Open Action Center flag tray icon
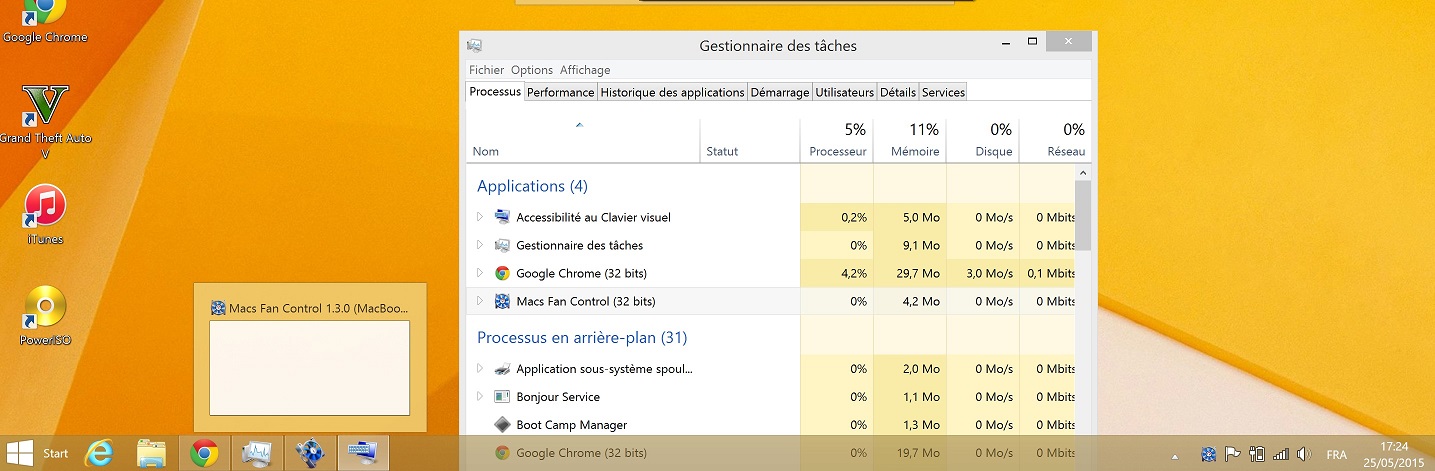This screenshot has width=1435, height=471. (x=1232, y=454)
